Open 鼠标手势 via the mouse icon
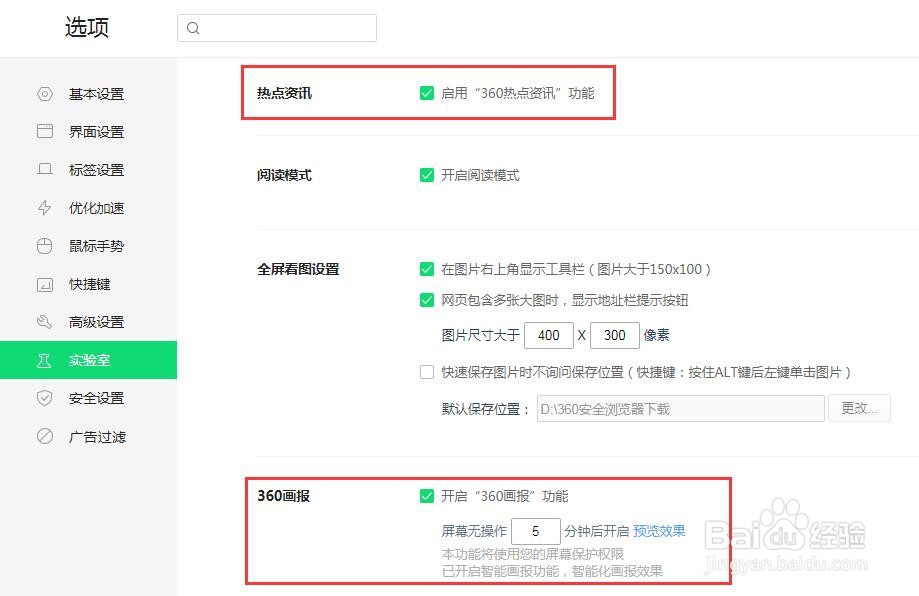 tap(45, 246)
